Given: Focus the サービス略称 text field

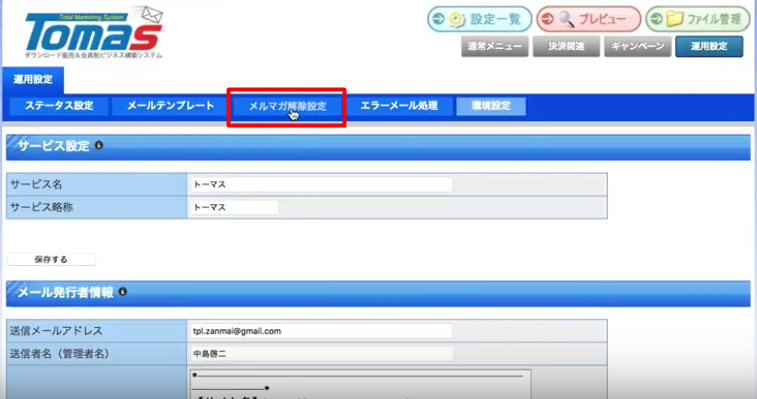Looking at the screenshot, I should click(234, 207).
